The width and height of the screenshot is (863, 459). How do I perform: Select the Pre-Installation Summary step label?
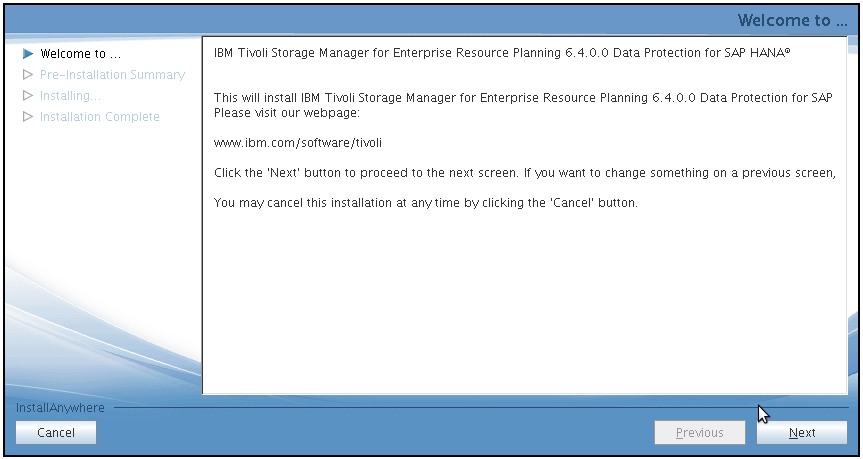coord(112,75)
